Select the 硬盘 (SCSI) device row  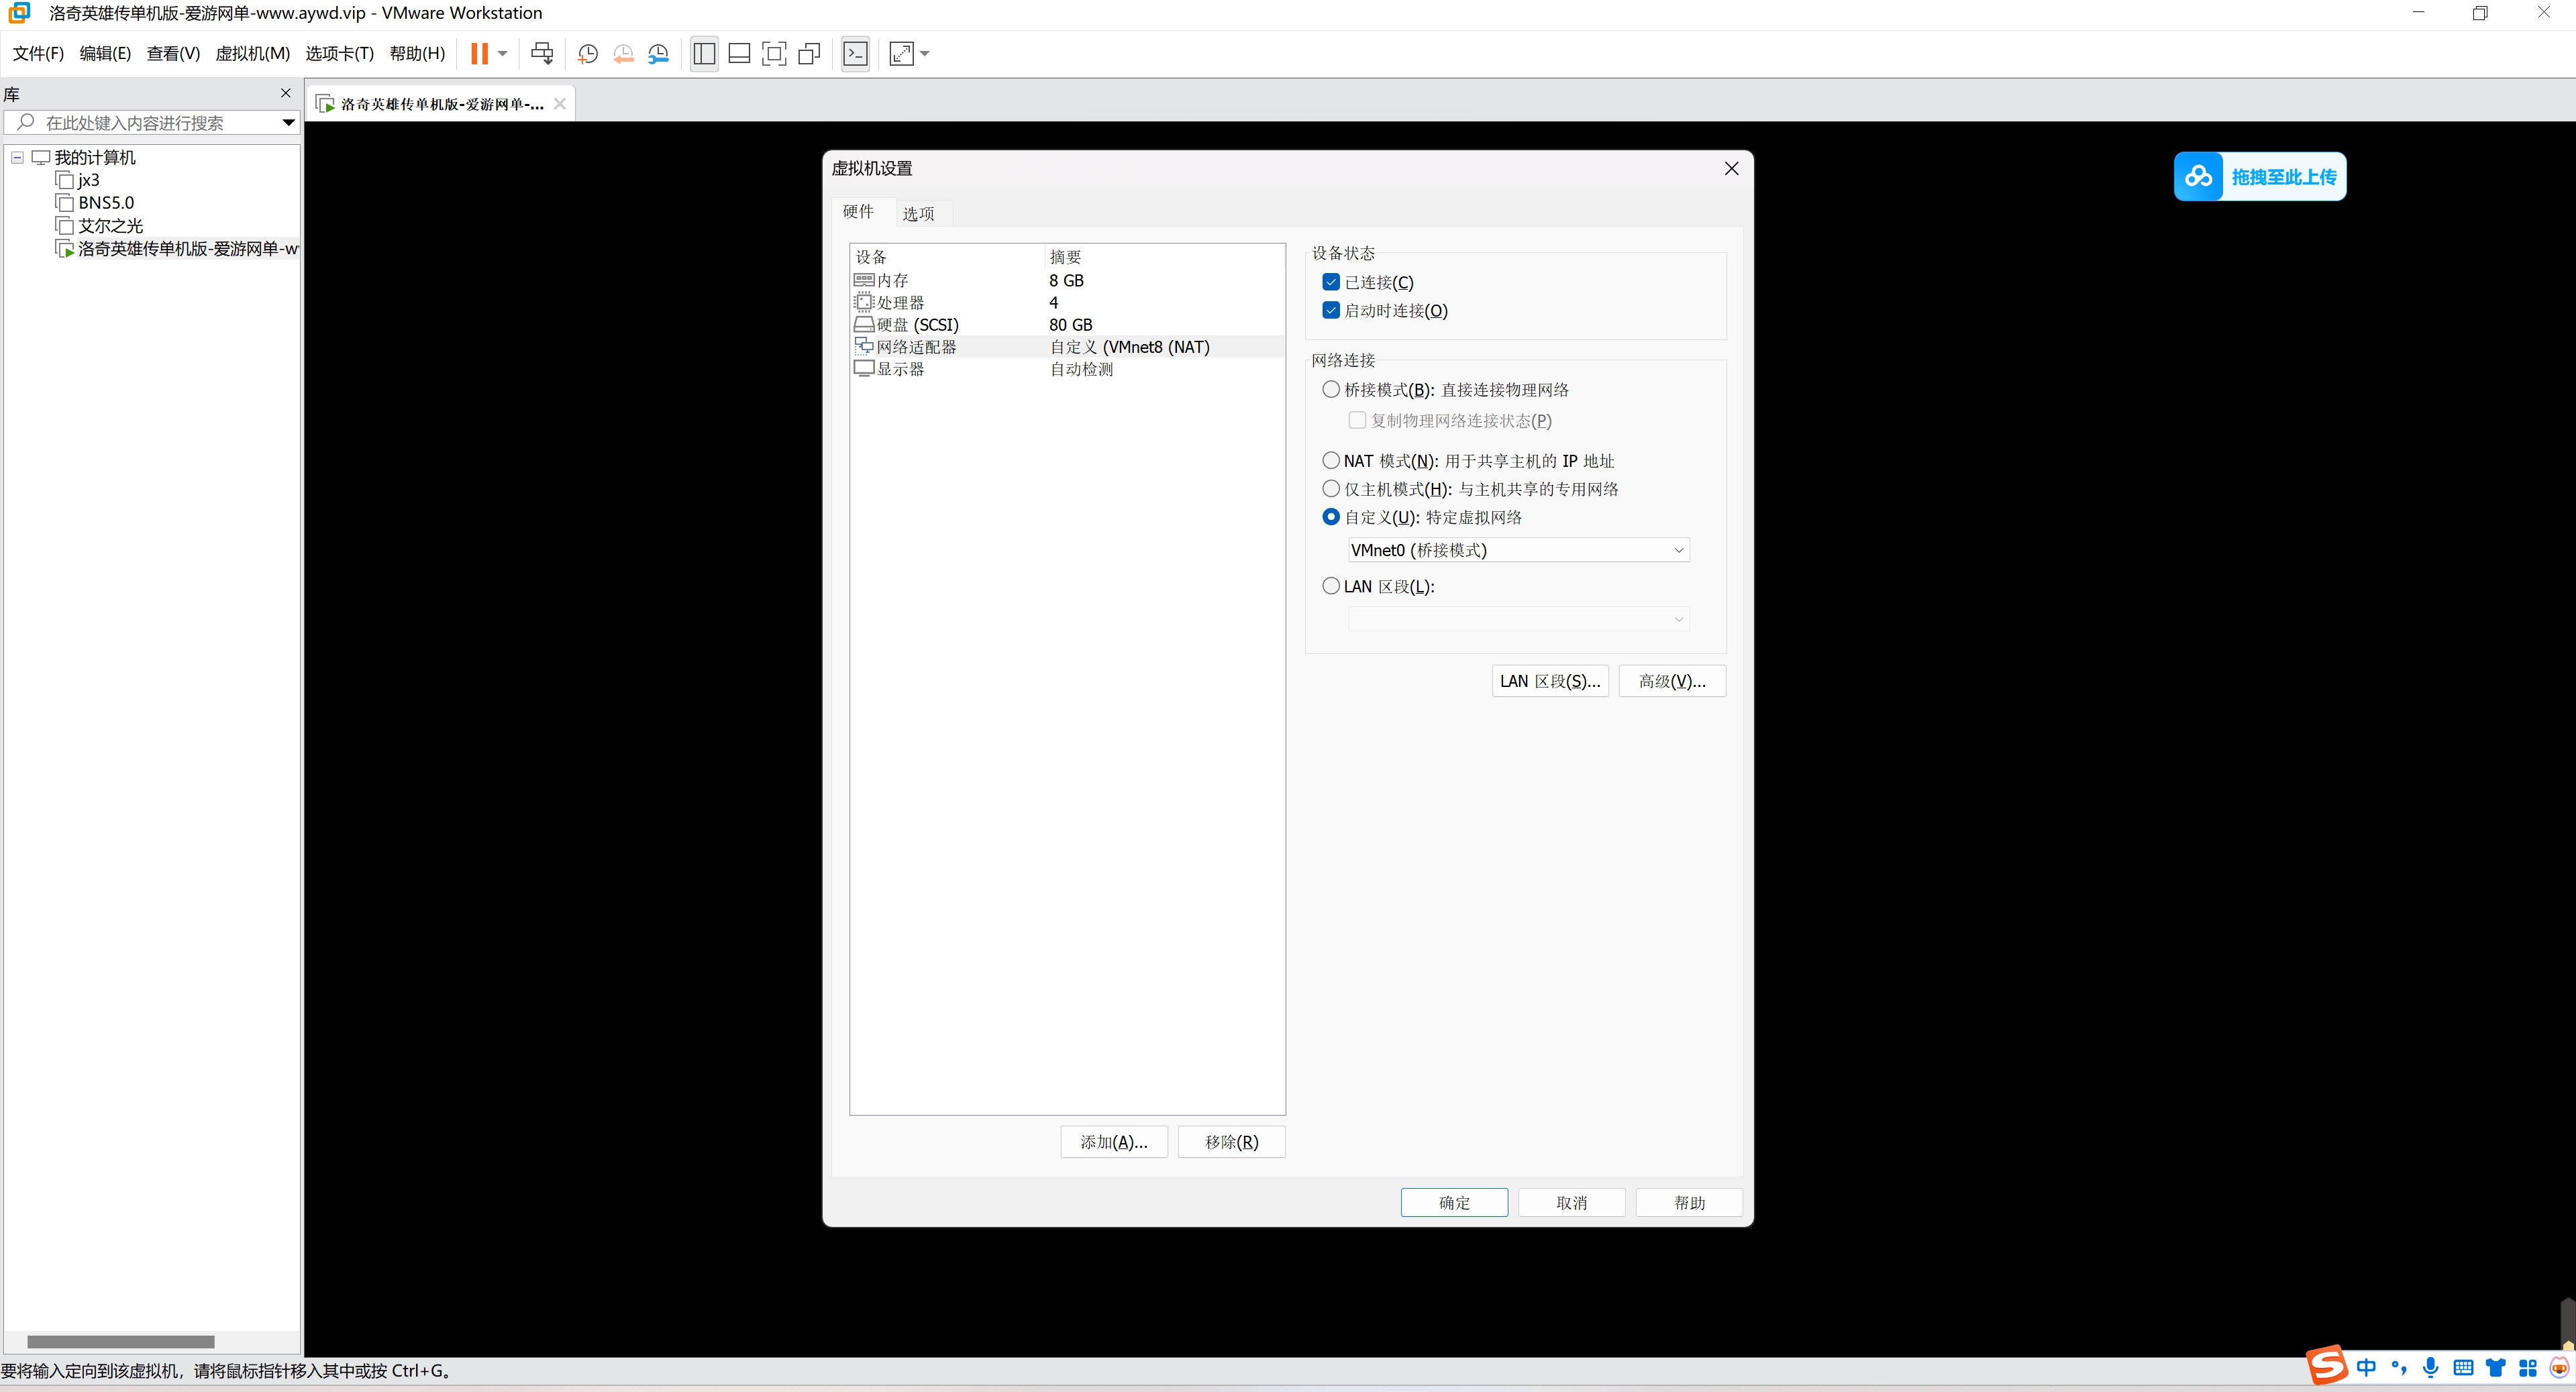click(x=1067, y=324)
